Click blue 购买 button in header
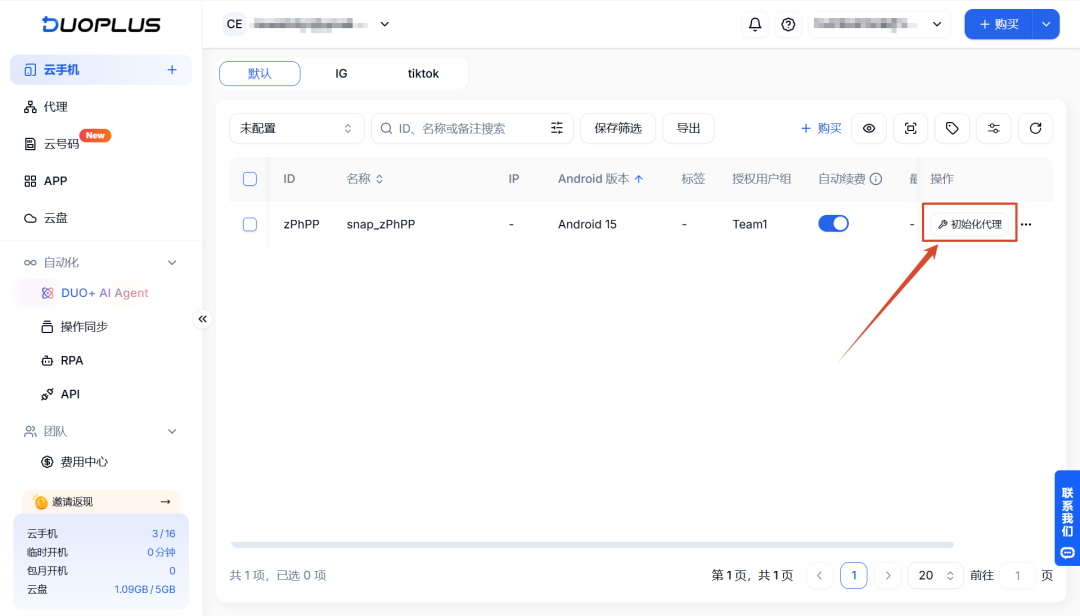Viewport: 1080px width, 616px height. click(999, 24)
